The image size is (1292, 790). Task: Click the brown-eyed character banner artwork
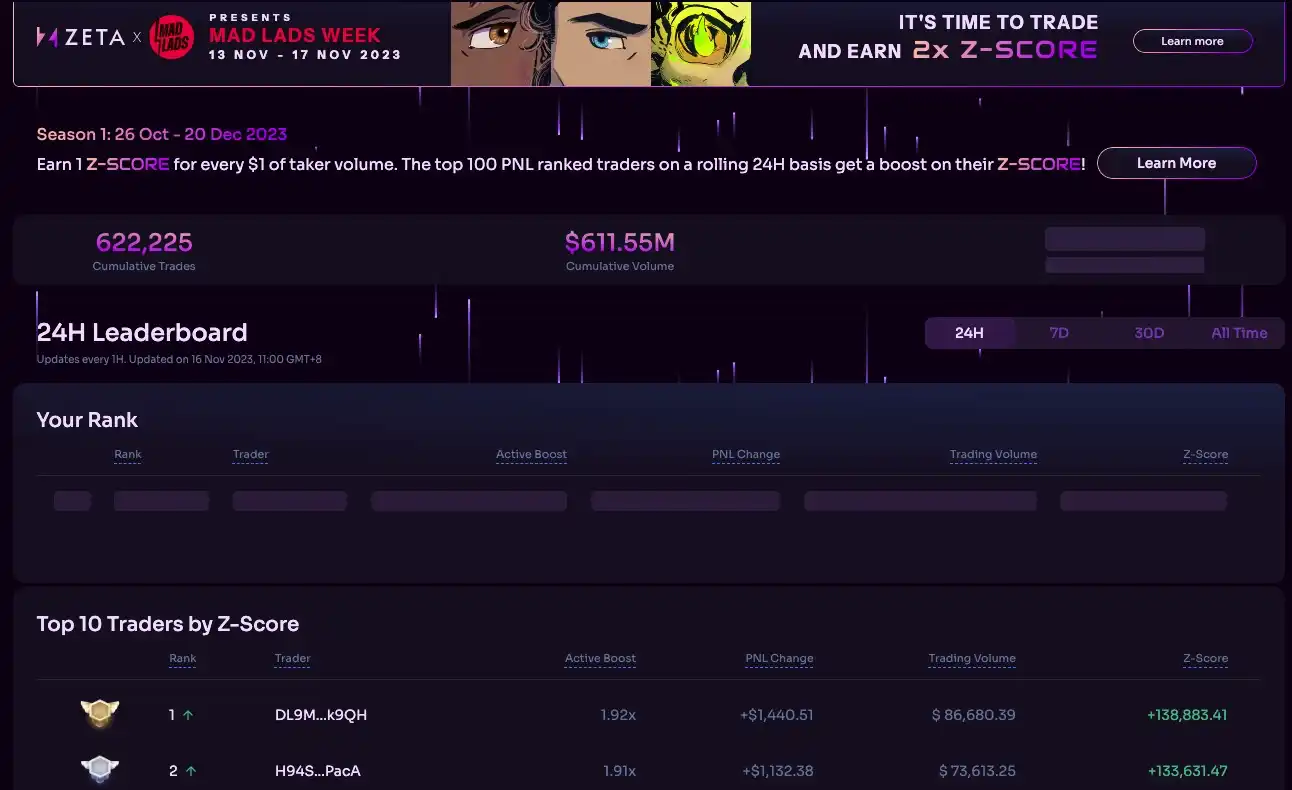(x=501, y=44)
